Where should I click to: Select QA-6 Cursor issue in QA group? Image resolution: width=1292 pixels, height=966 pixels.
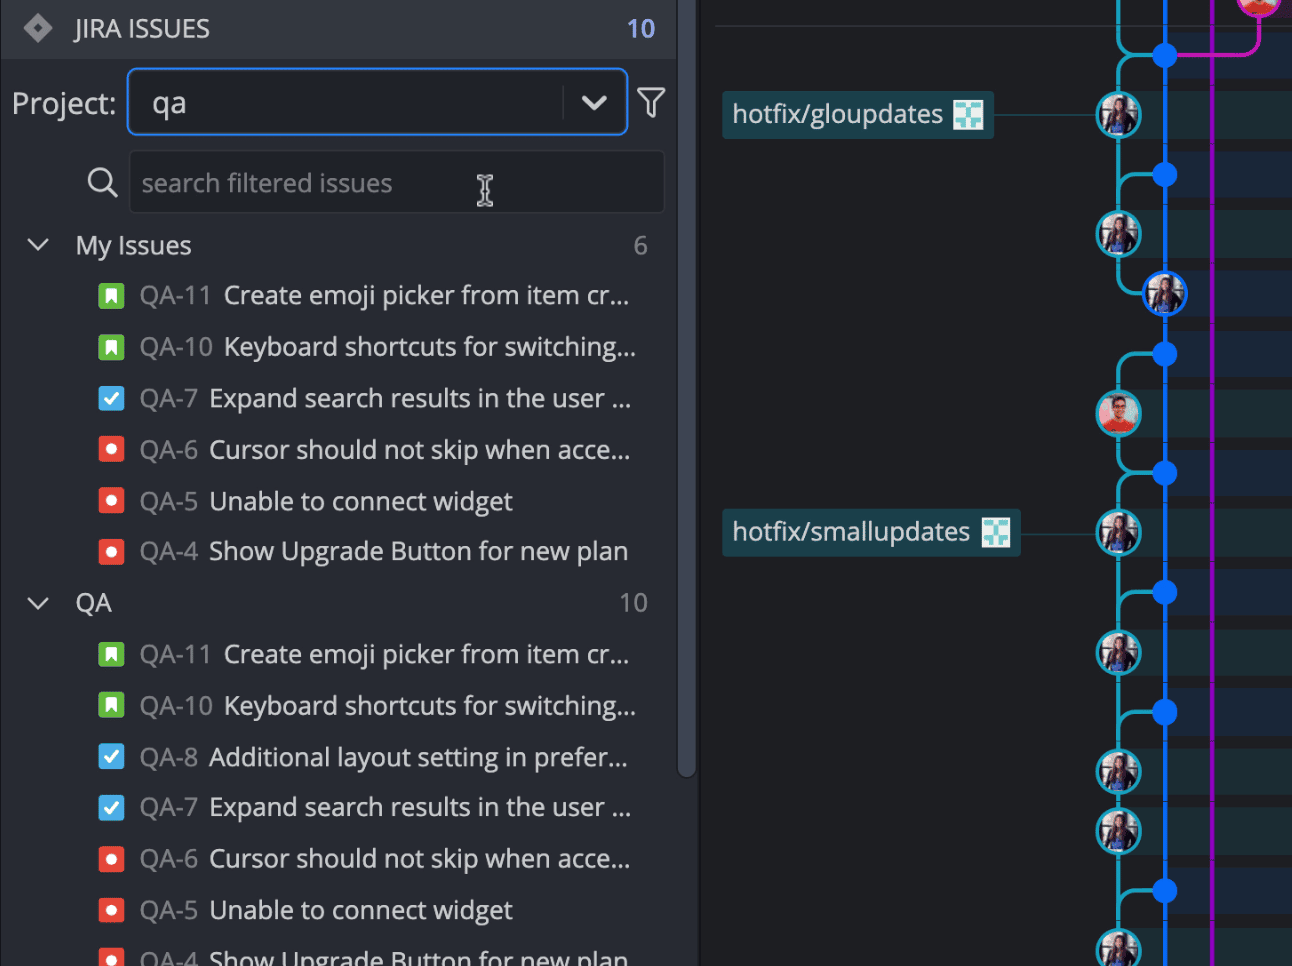[x=419, y=859]
